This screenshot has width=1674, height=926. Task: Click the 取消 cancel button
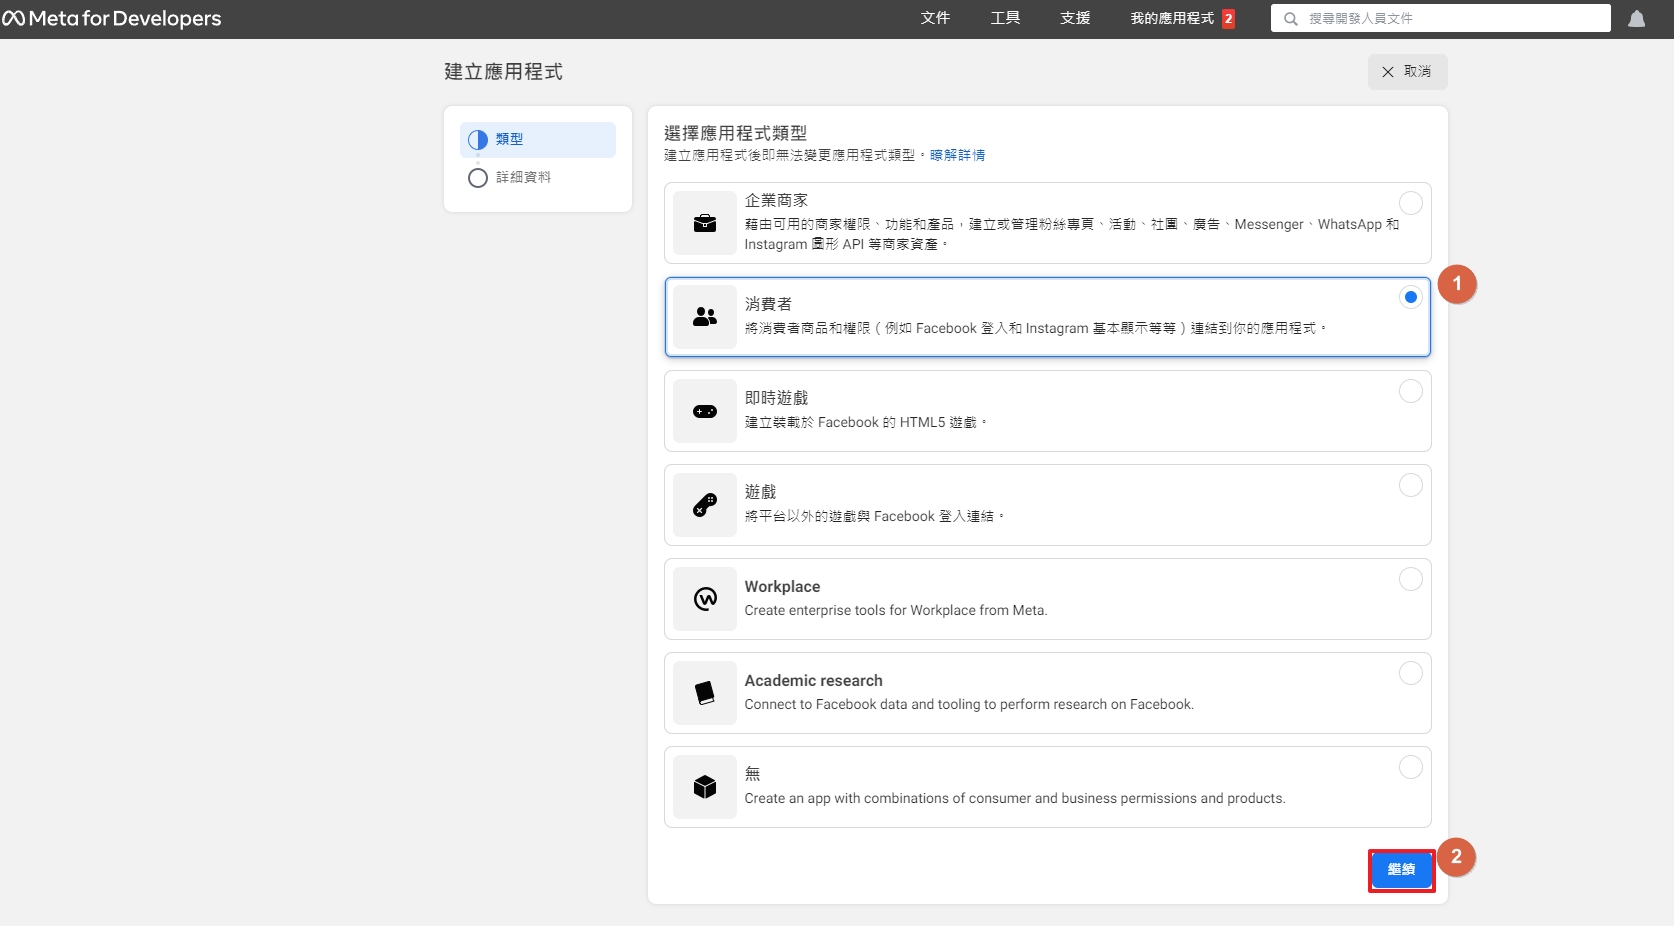[1407, 72]
